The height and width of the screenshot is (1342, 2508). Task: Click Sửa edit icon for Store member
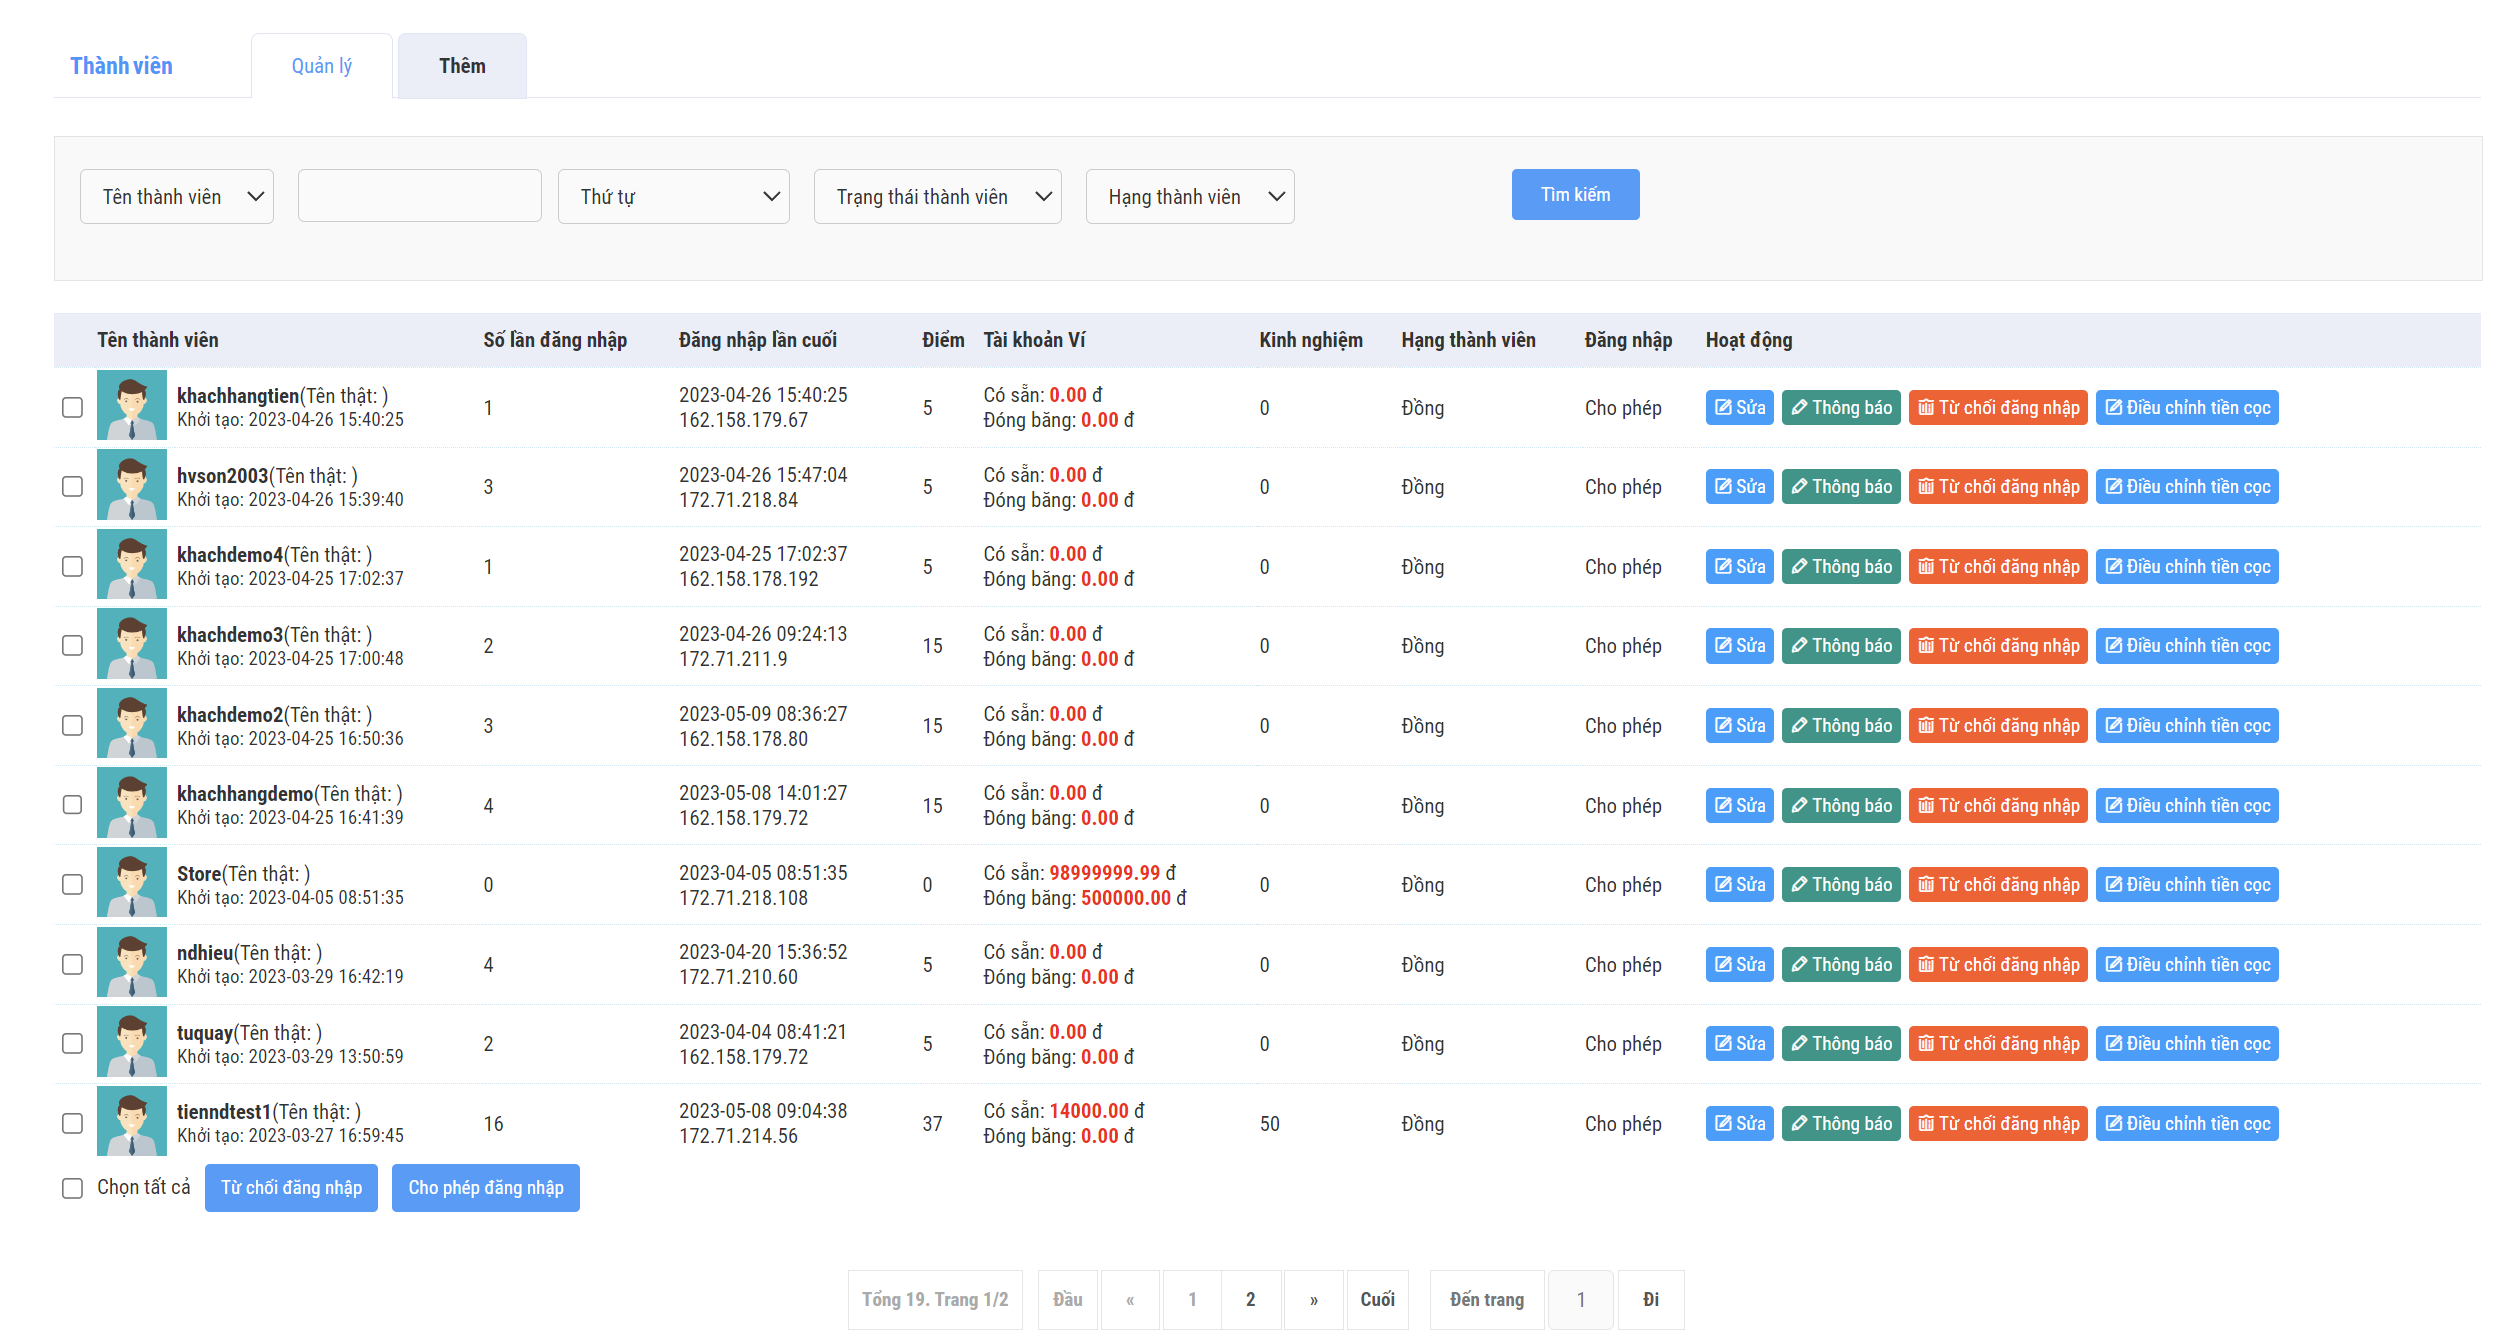point(1724,885)
